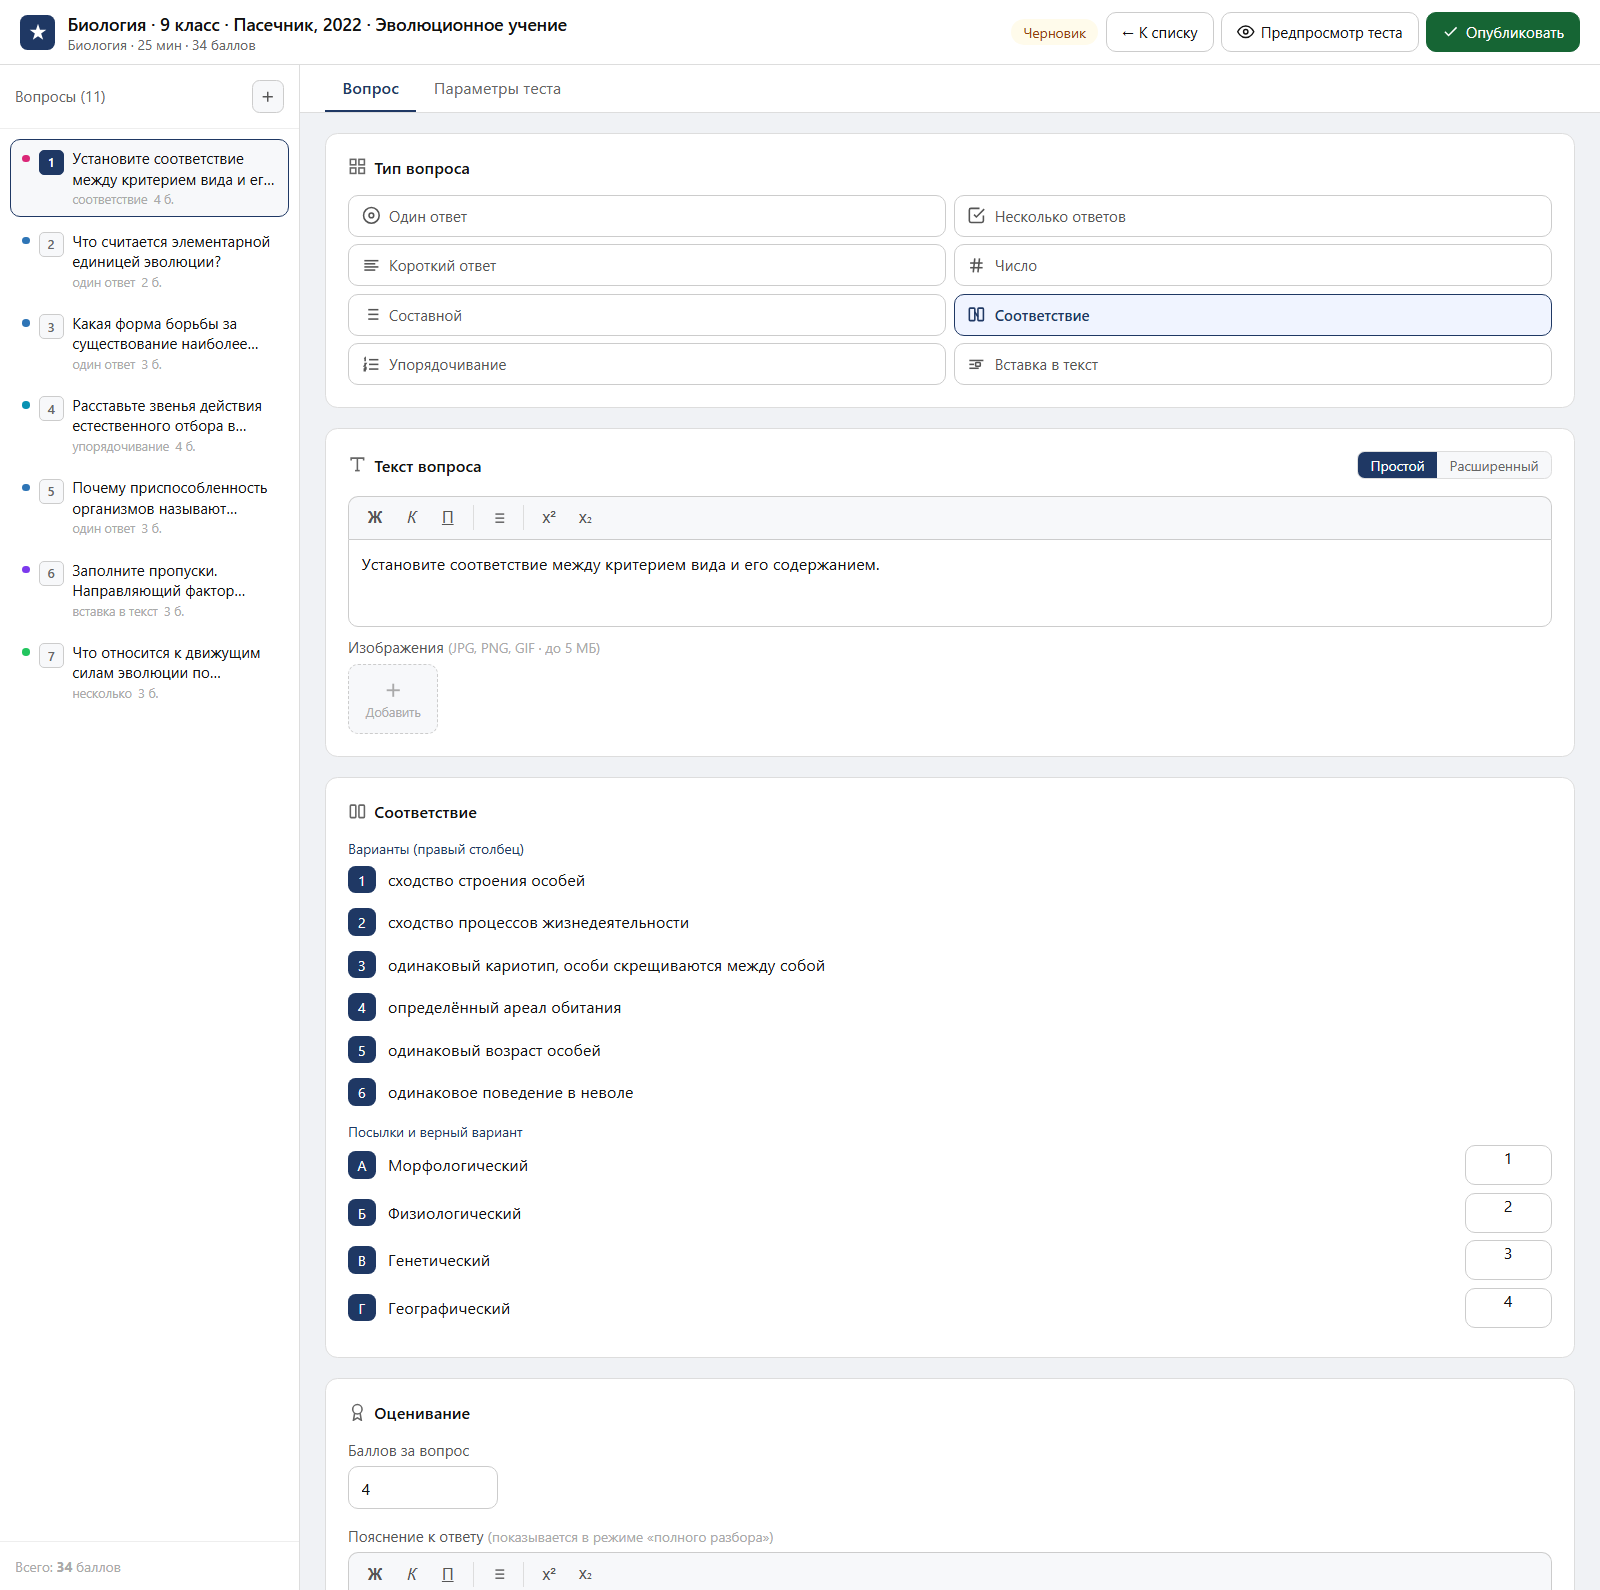
Task: Click the add question plus icon
Action: pos(267,97)
